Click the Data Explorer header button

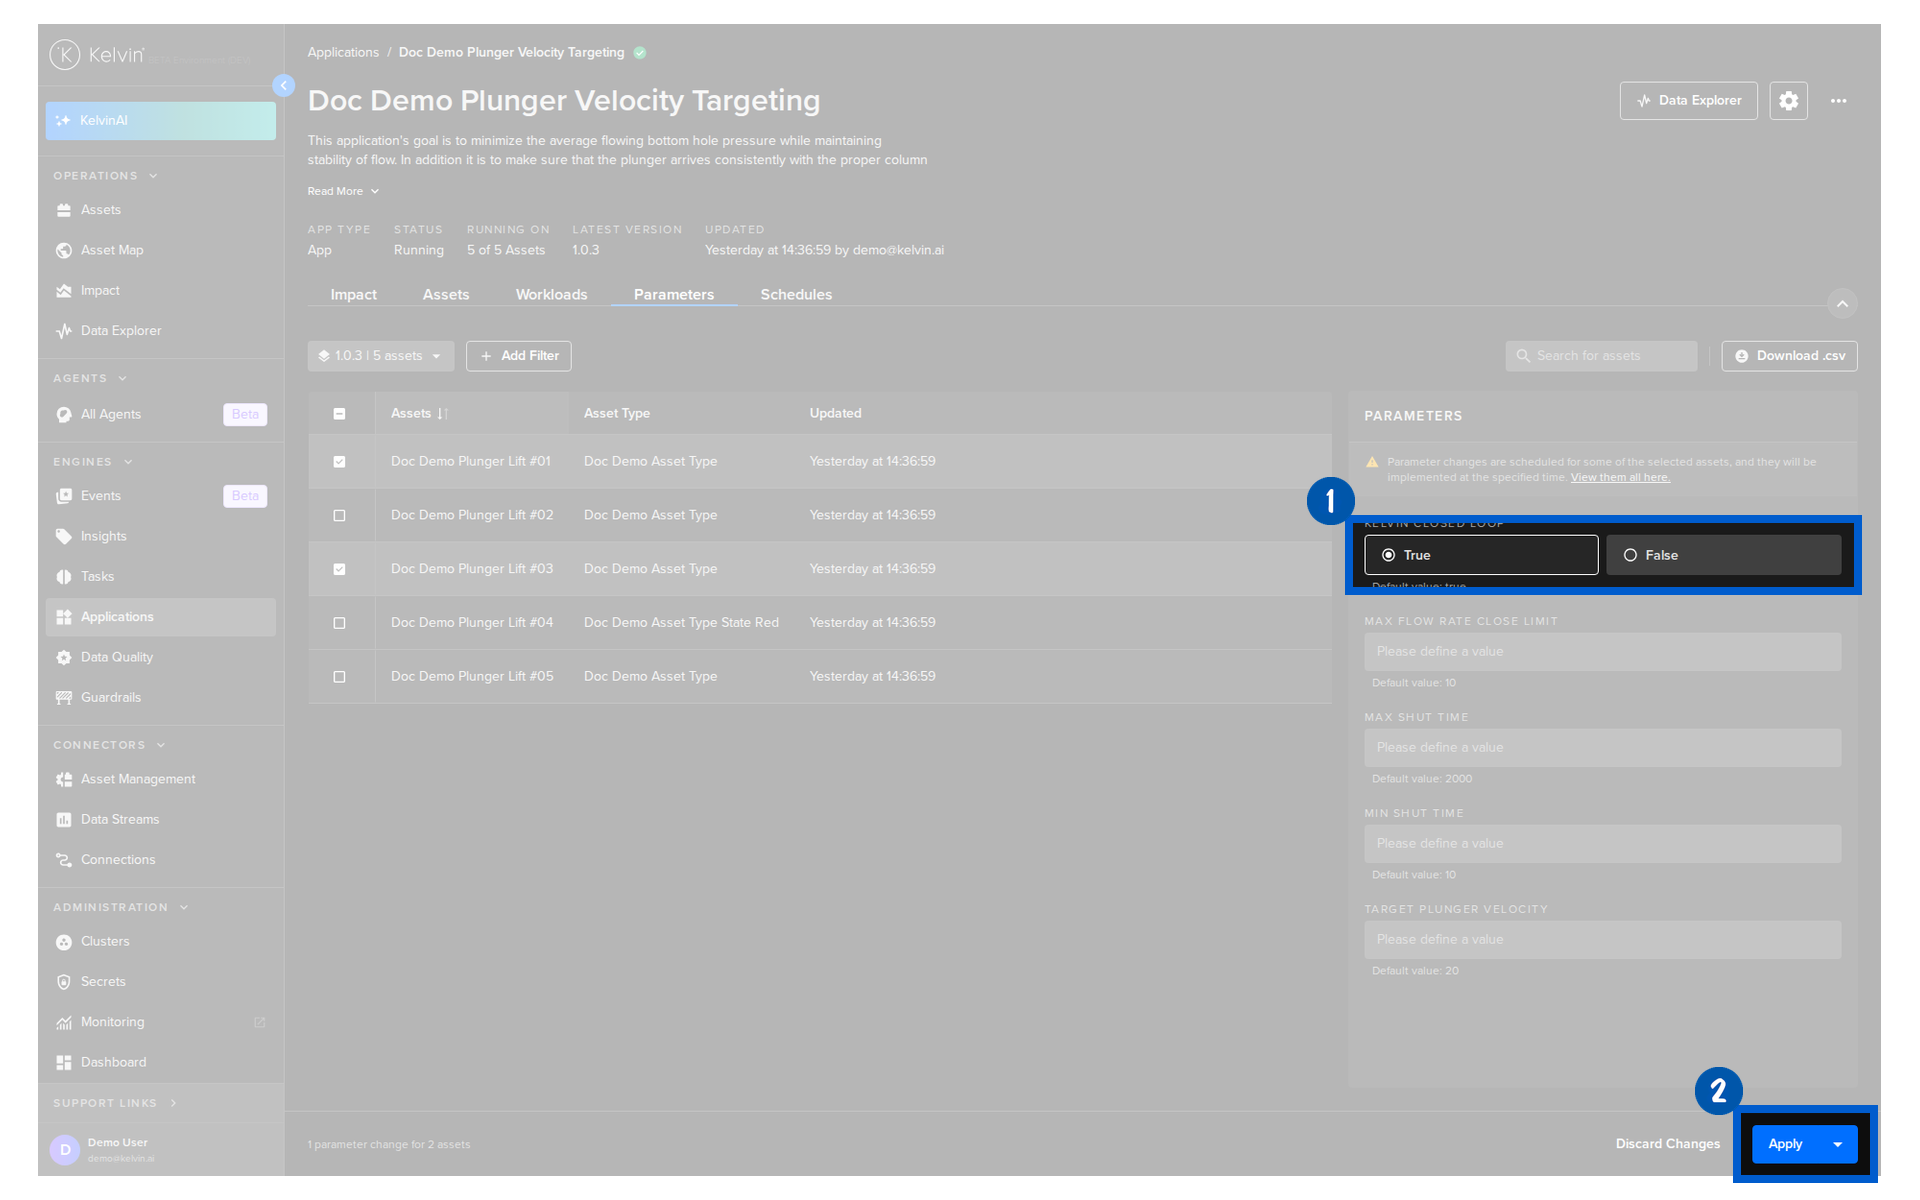point(1688,101)
